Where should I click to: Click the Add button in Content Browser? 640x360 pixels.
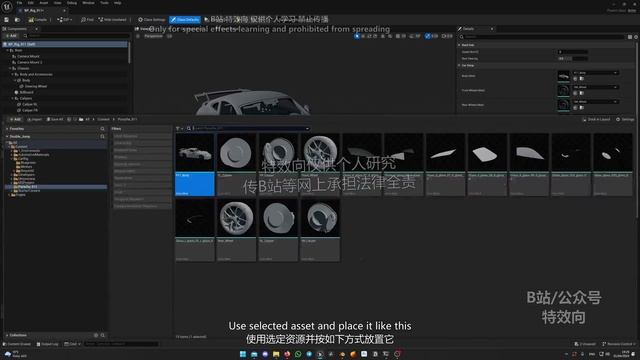(16, 120)
